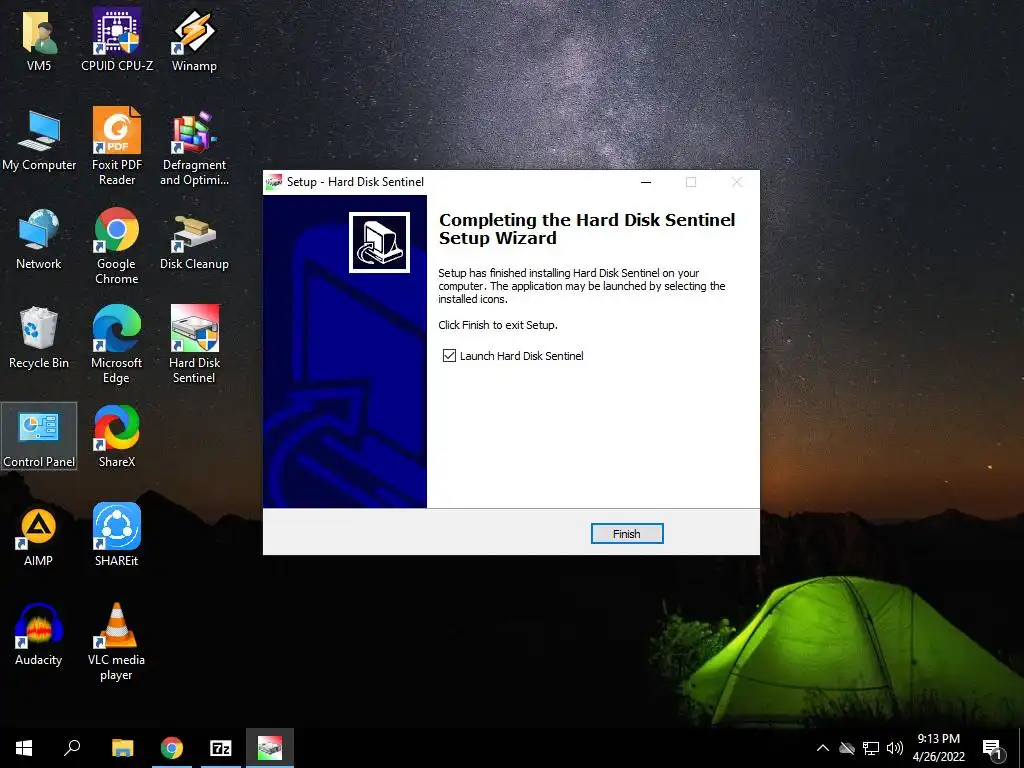Close the Setup wizard window
This screenshot has width=1024, height=768.
[x=737, y=182]
